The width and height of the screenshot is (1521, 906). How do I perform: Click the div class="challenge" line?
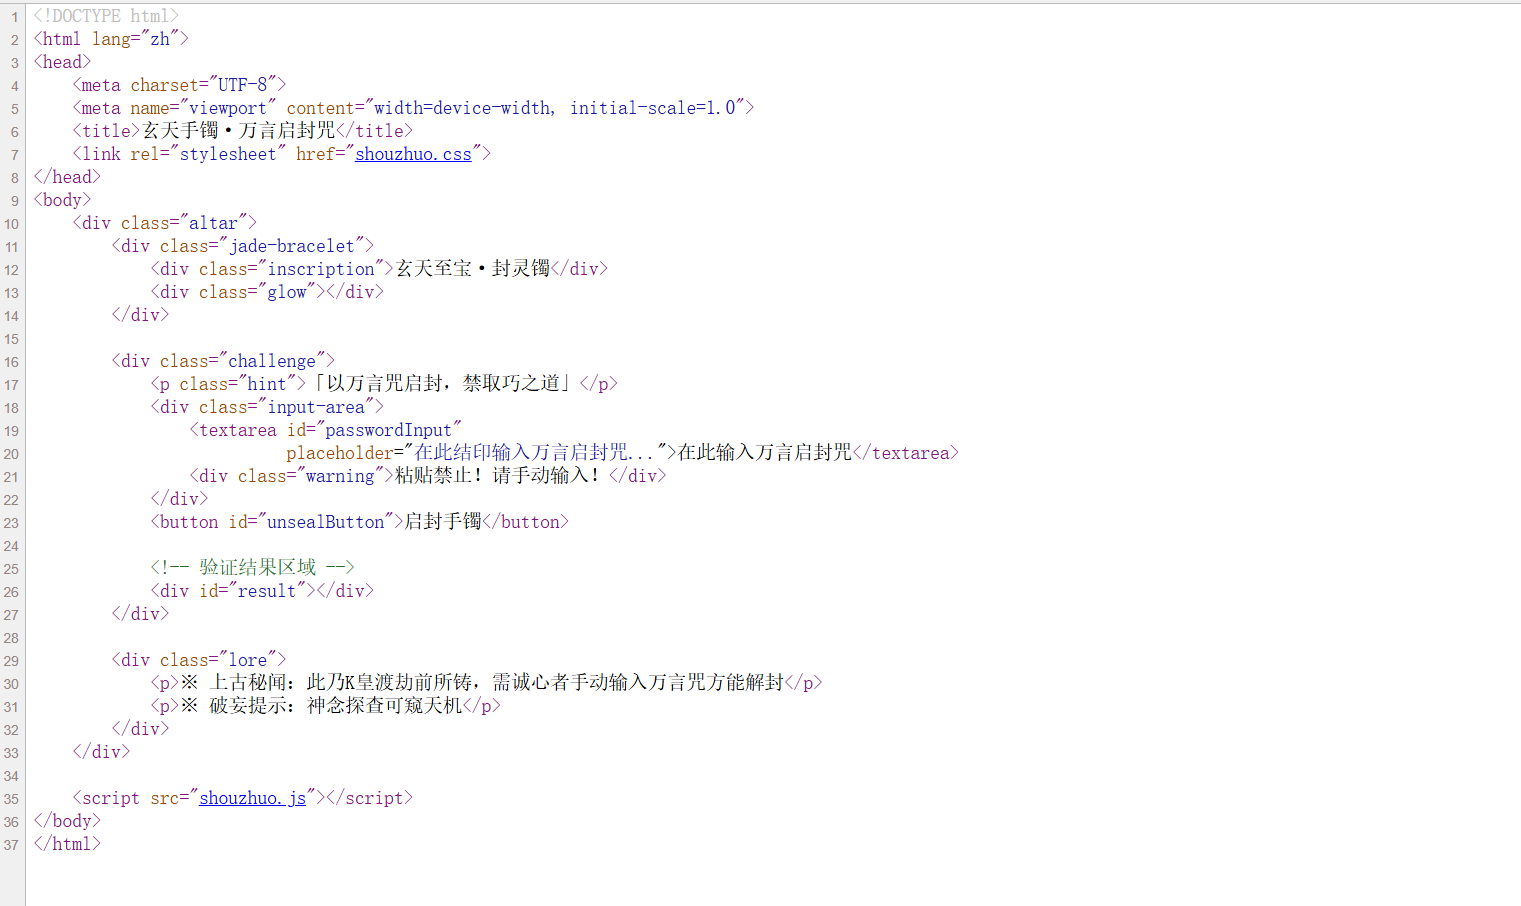pyautogui.click(x=223, y=361)
